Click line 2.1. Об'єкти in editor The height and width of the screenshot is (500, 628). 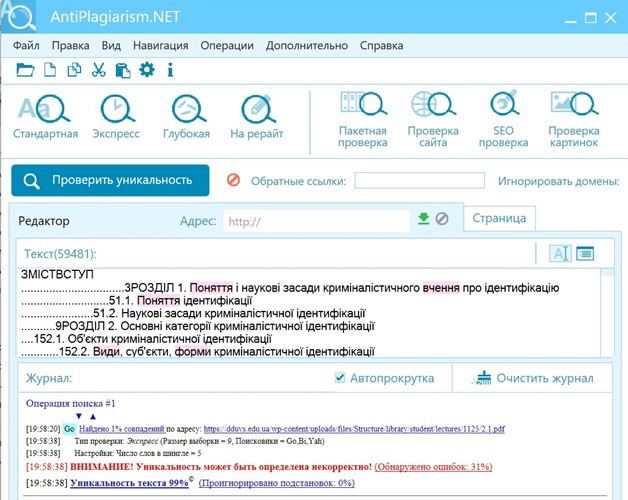tap(146, 339)
